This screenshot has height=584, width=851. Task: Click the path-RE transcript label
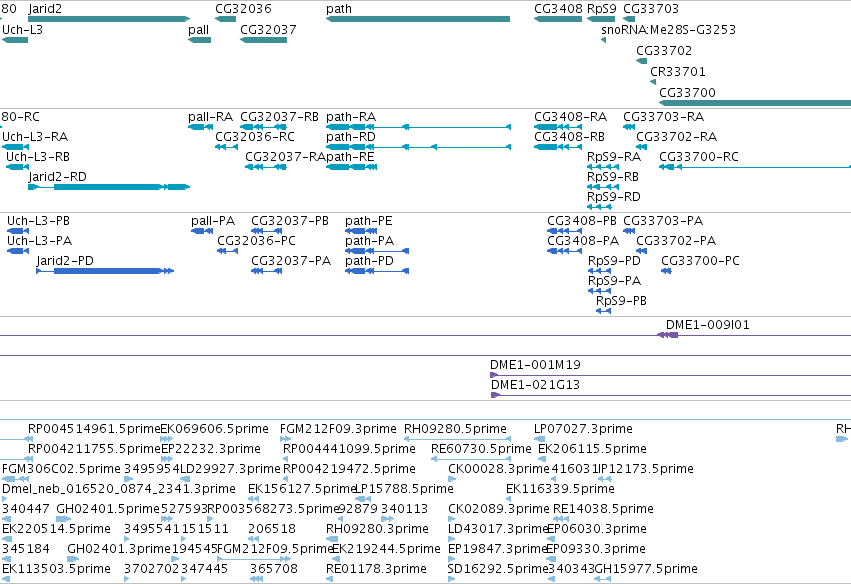[x=350, y=157]
